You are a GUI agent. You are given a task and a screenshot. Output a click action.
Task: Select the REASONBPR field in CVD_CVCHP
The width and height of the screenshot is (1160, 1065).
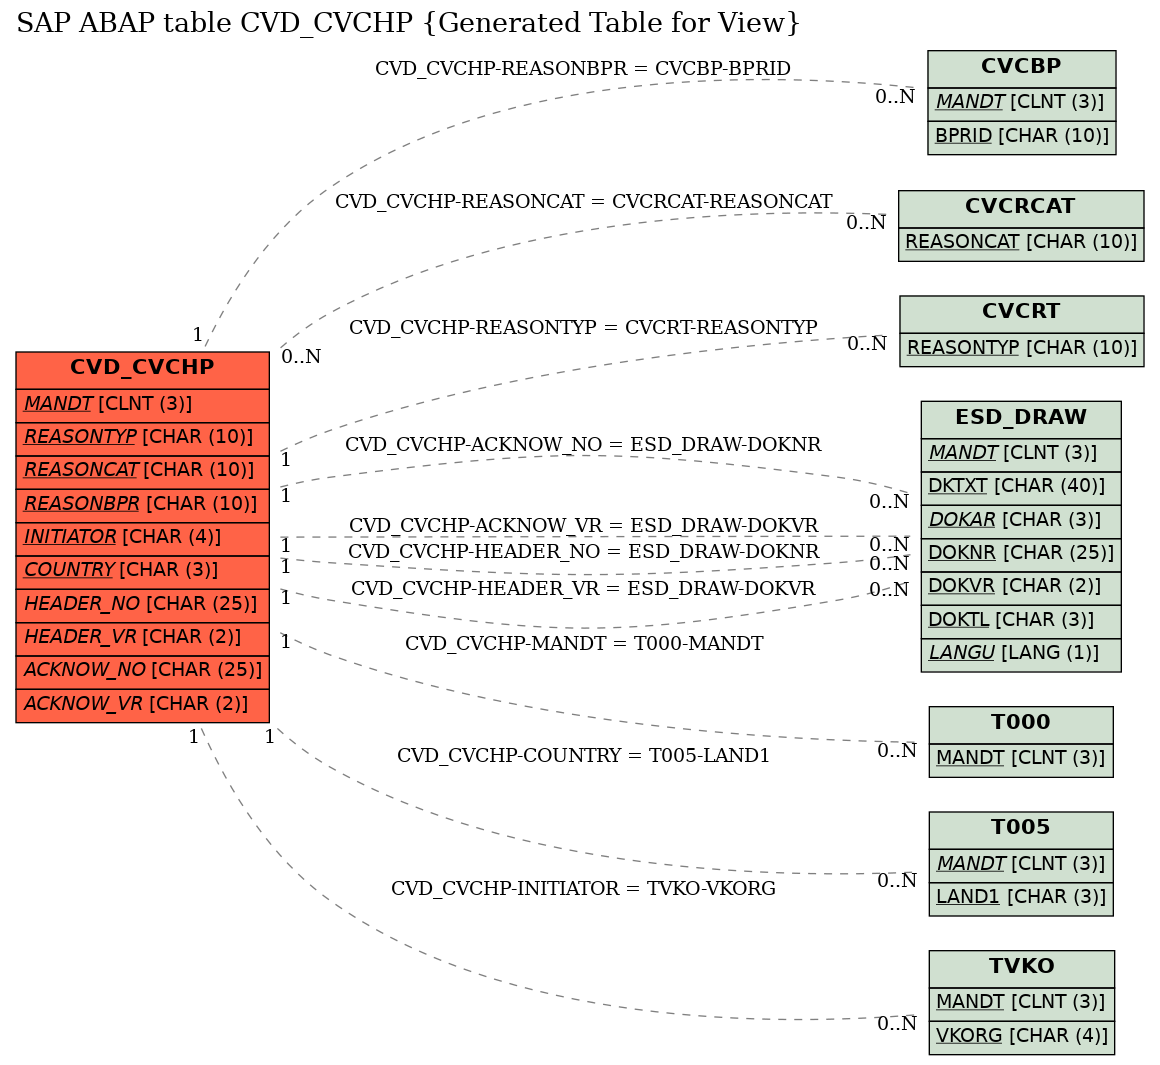[142, 504]
